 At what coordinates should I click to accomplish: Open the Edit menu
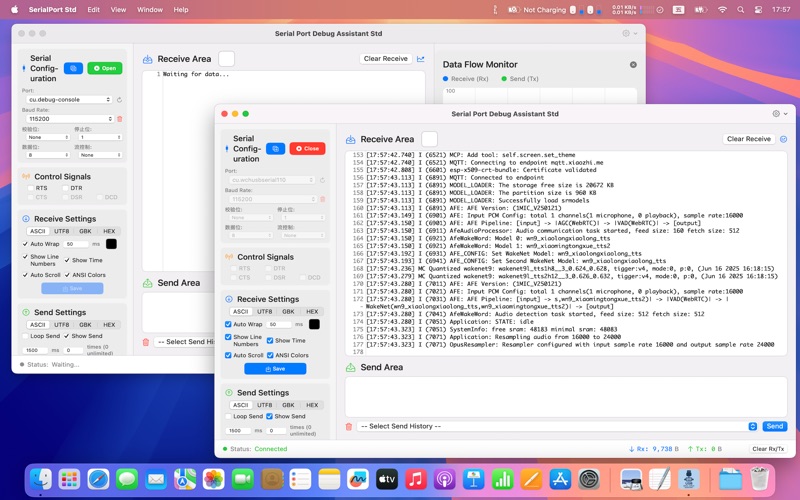coord(93,9)
